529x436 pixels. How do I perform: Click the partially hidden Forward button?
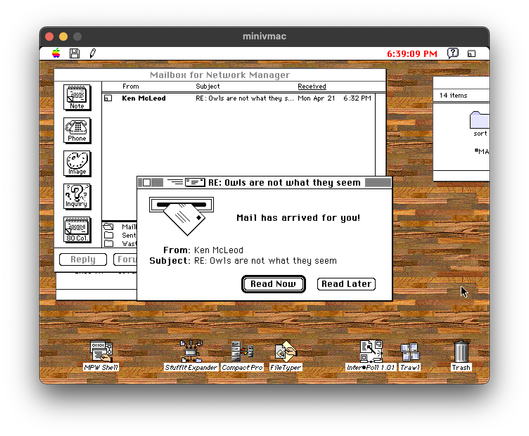125,260
